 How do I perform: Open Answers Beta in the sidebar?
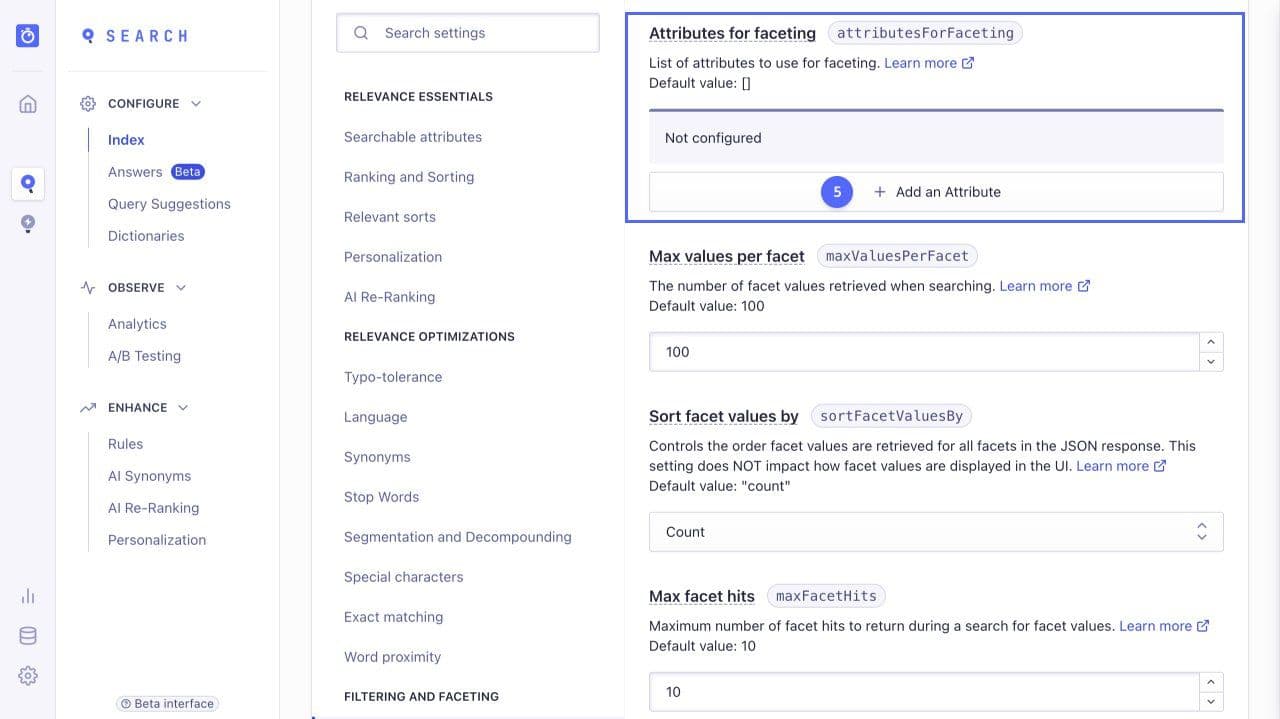point(156,172)
